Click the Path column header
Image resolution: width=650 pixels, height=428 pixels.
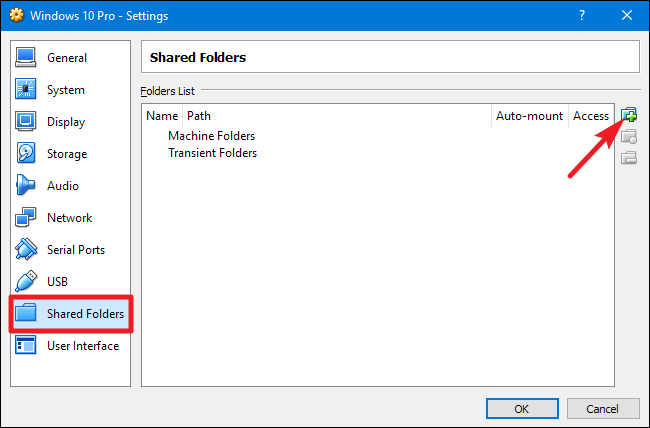pos(199,116)
